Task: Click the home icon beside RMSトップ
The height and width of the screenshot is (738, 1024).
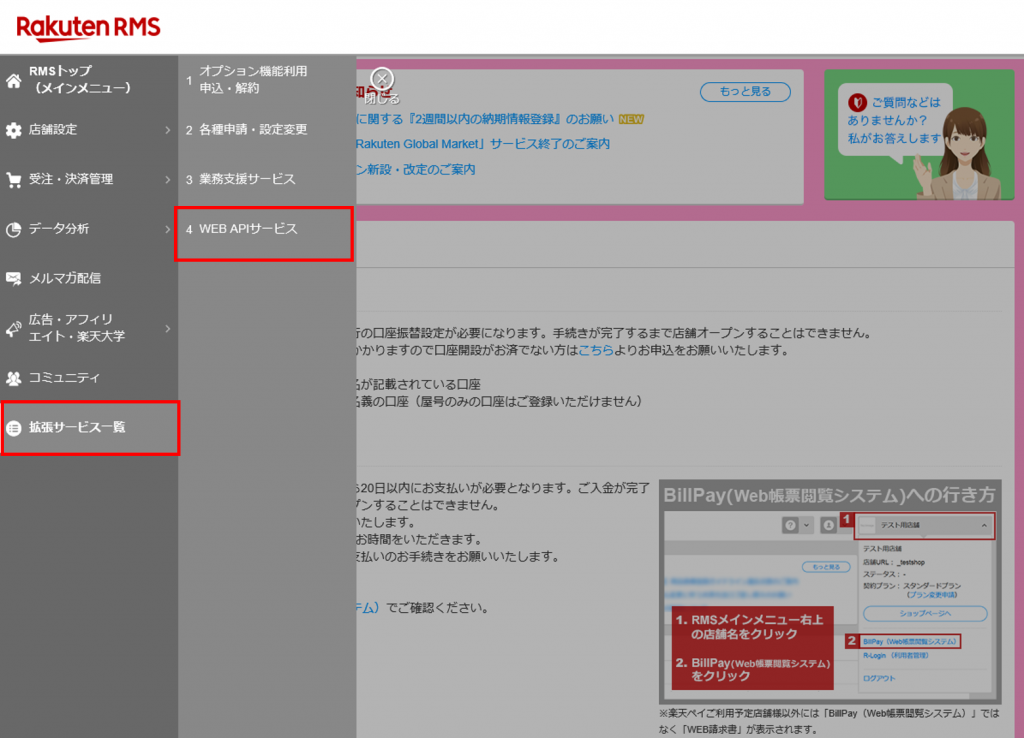Action: click(x=13, y=80)
